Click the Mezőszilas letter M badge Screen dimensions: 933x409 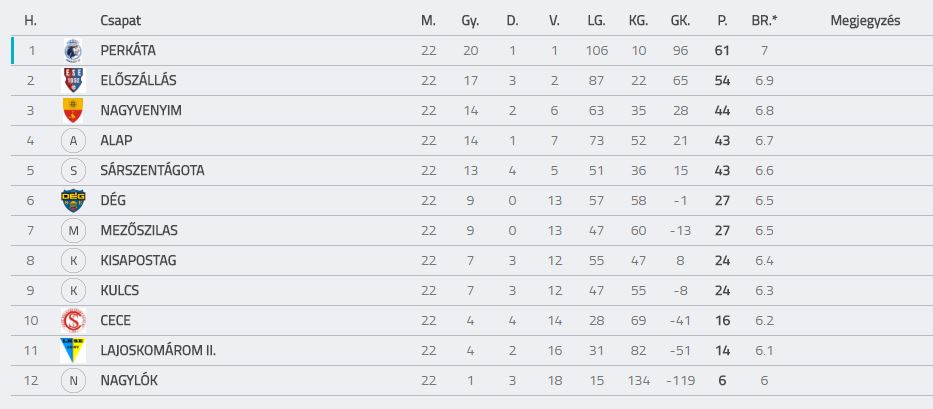point(73,230)
